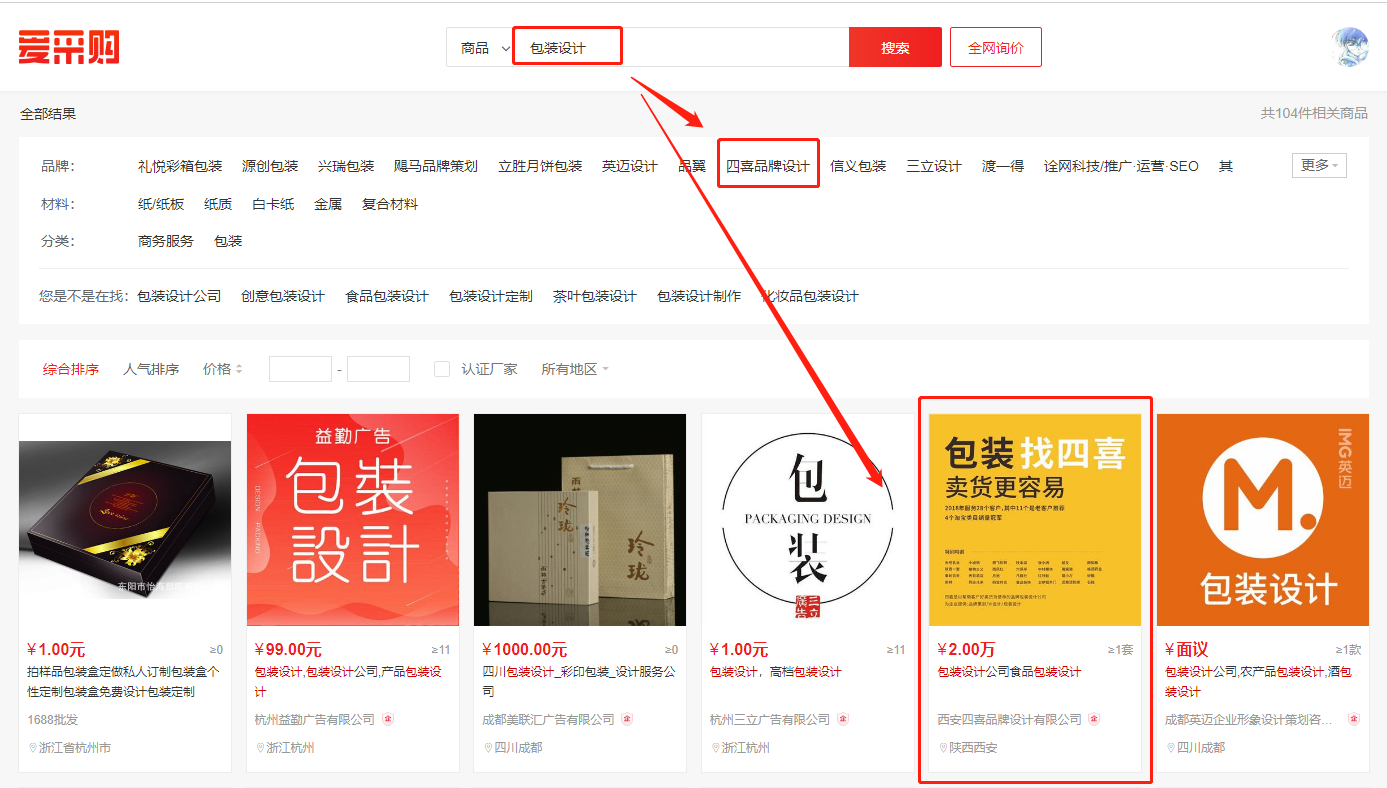
Task: Filter by brand 礼悦彩箱包装
Action: tap(180, 166)
